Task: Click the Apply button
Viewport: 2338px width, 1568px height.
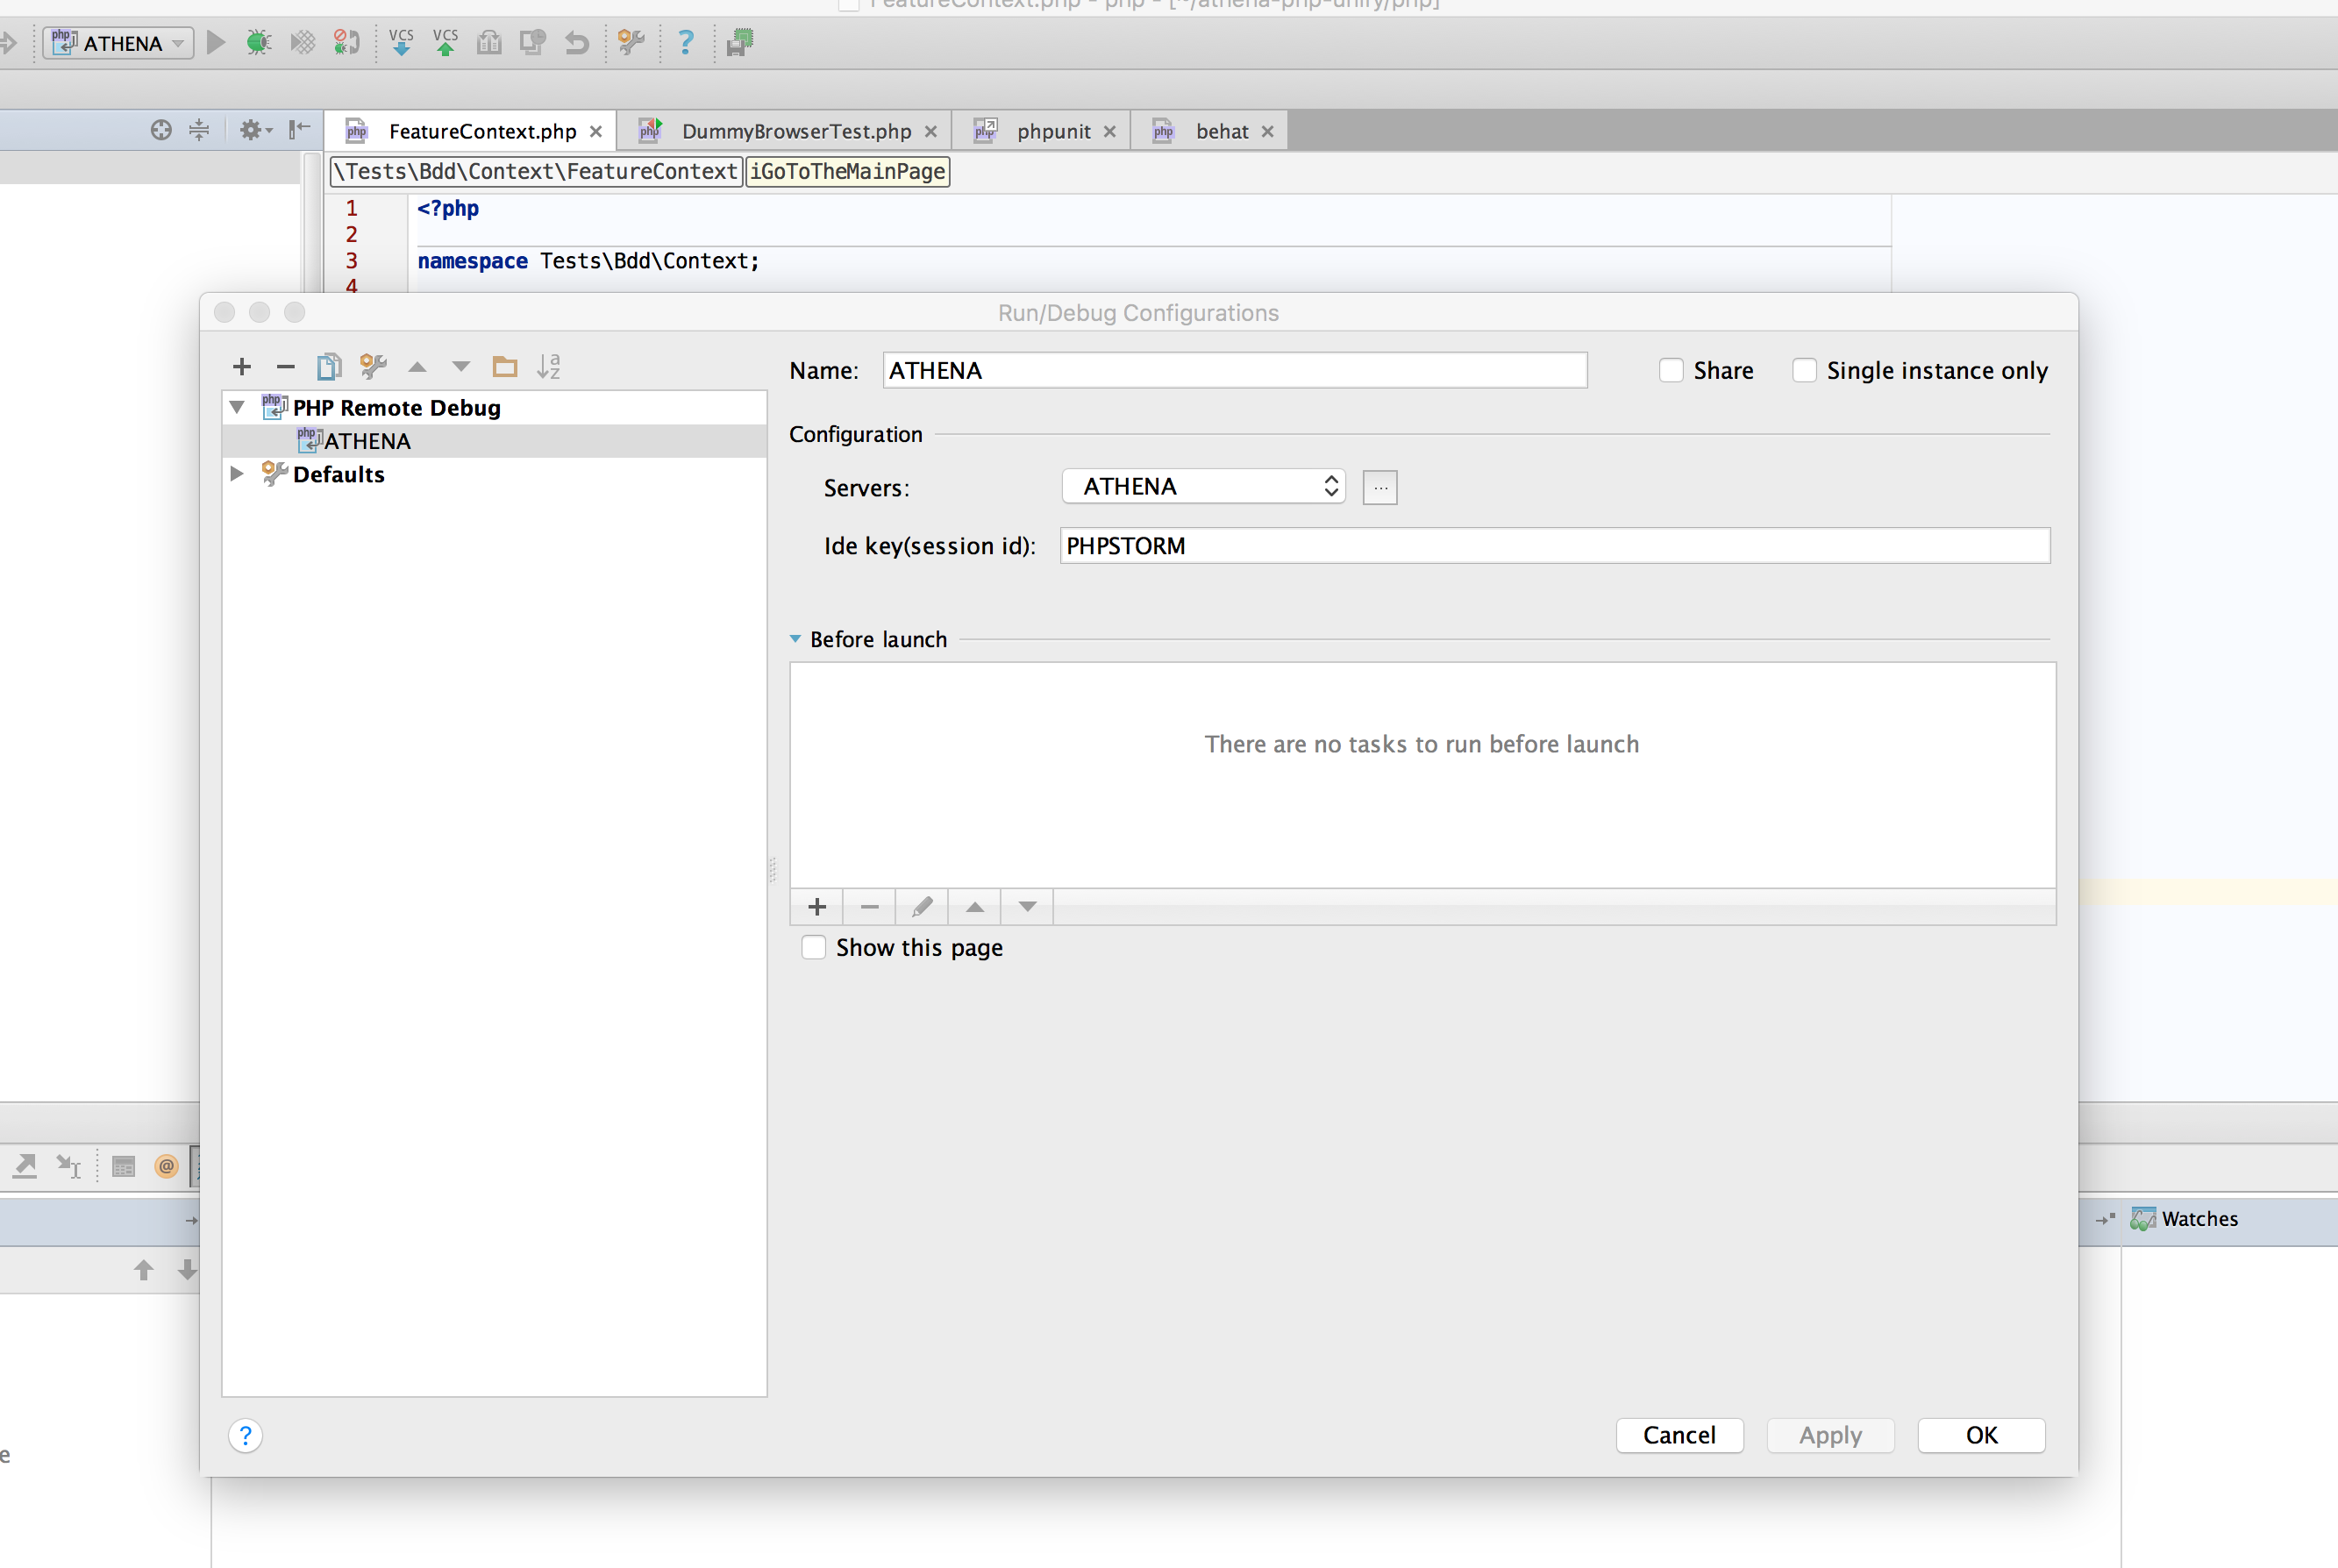Action: 1830,1435
